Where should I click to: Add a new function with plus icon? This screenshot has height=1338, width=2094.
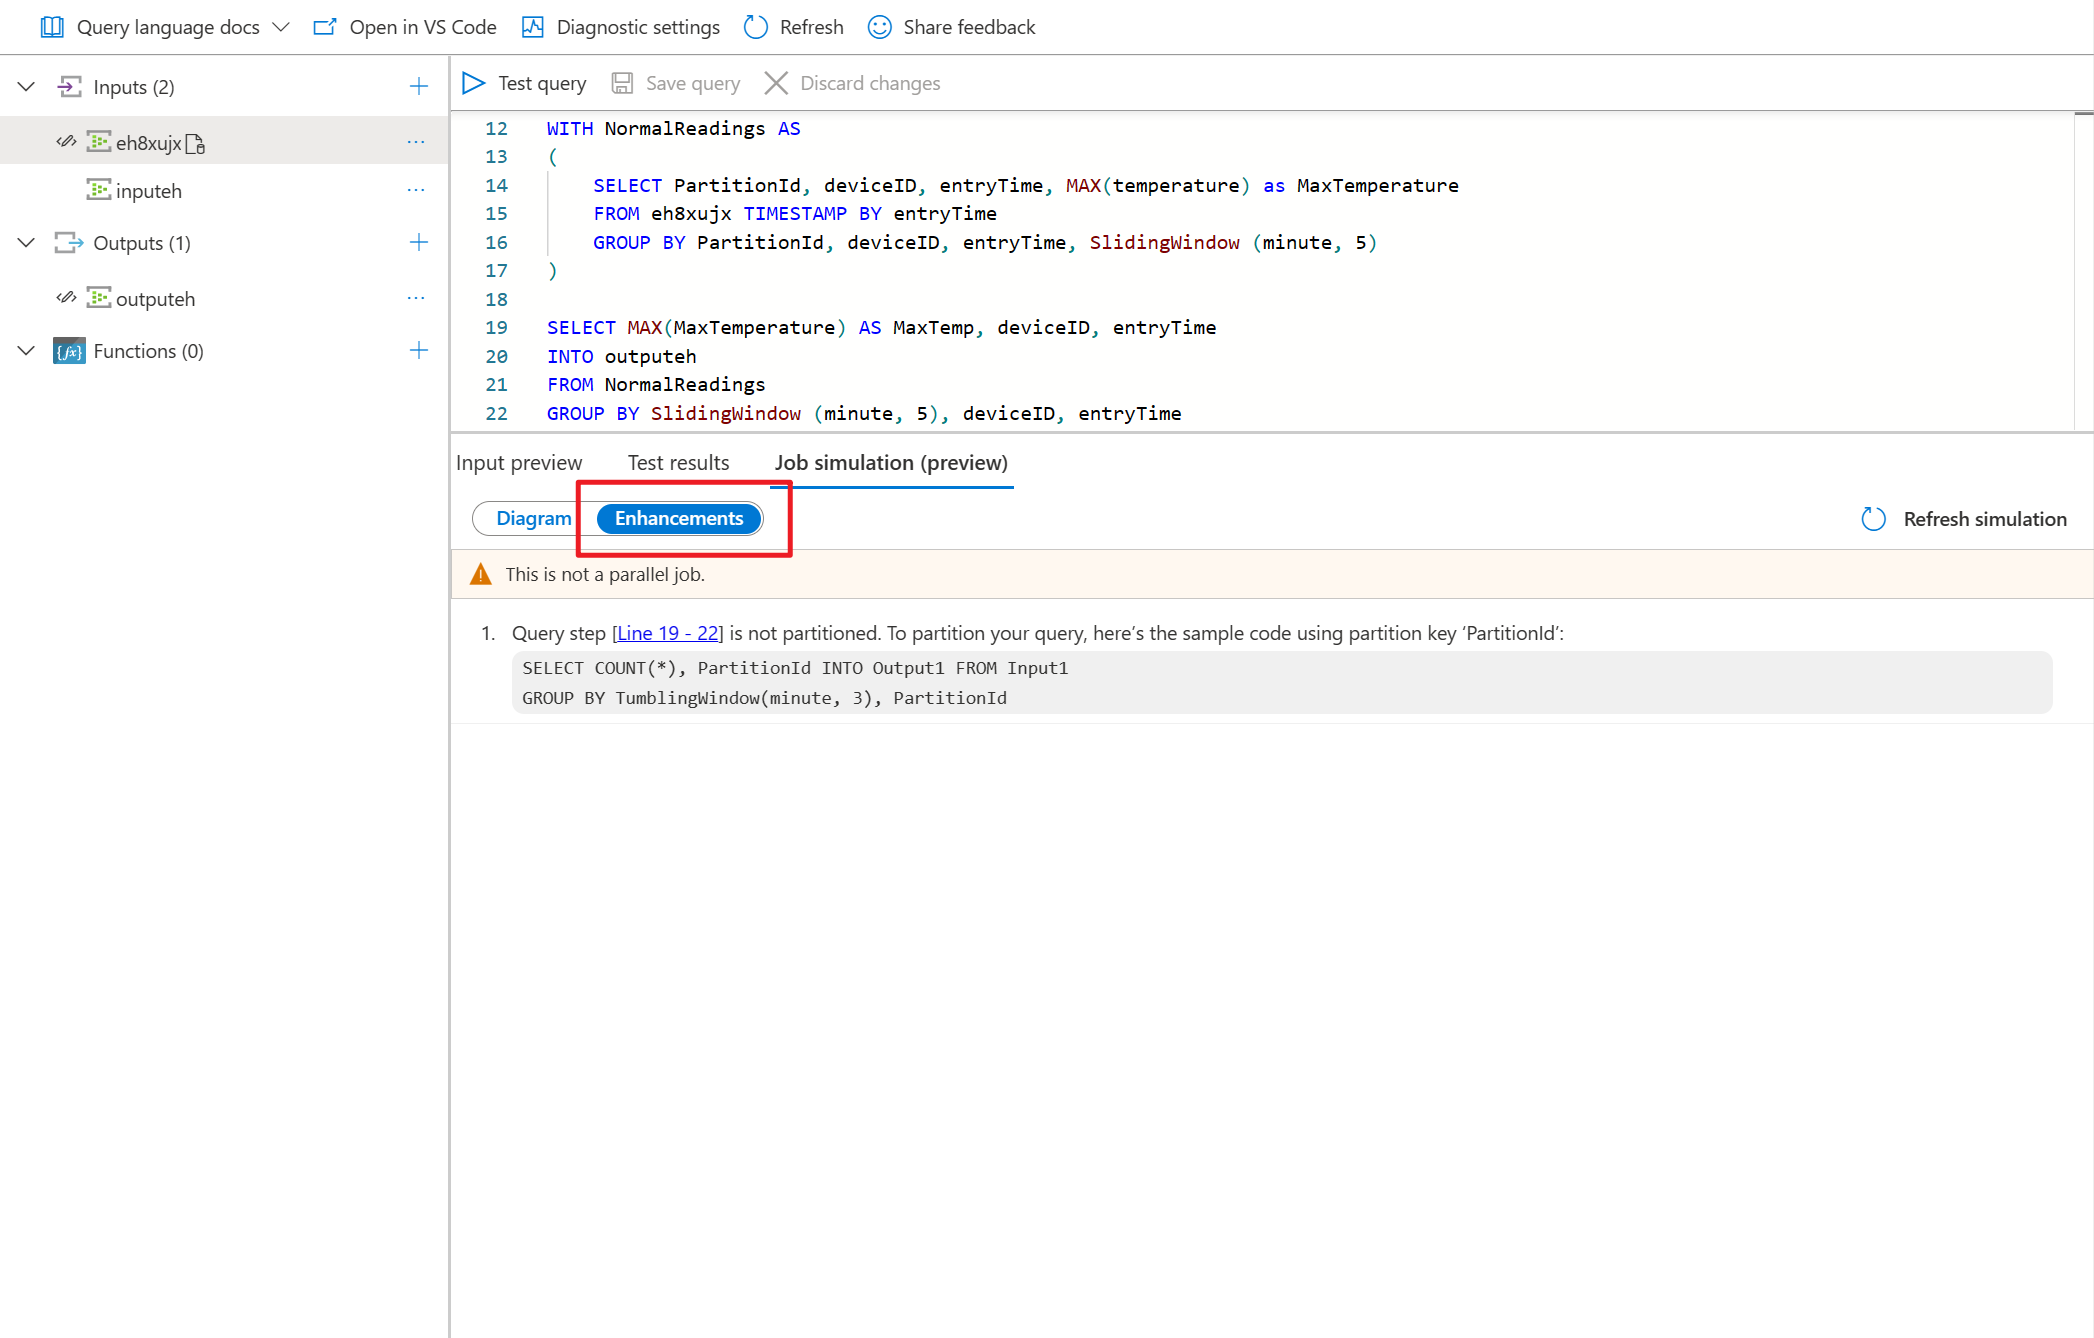419,351
